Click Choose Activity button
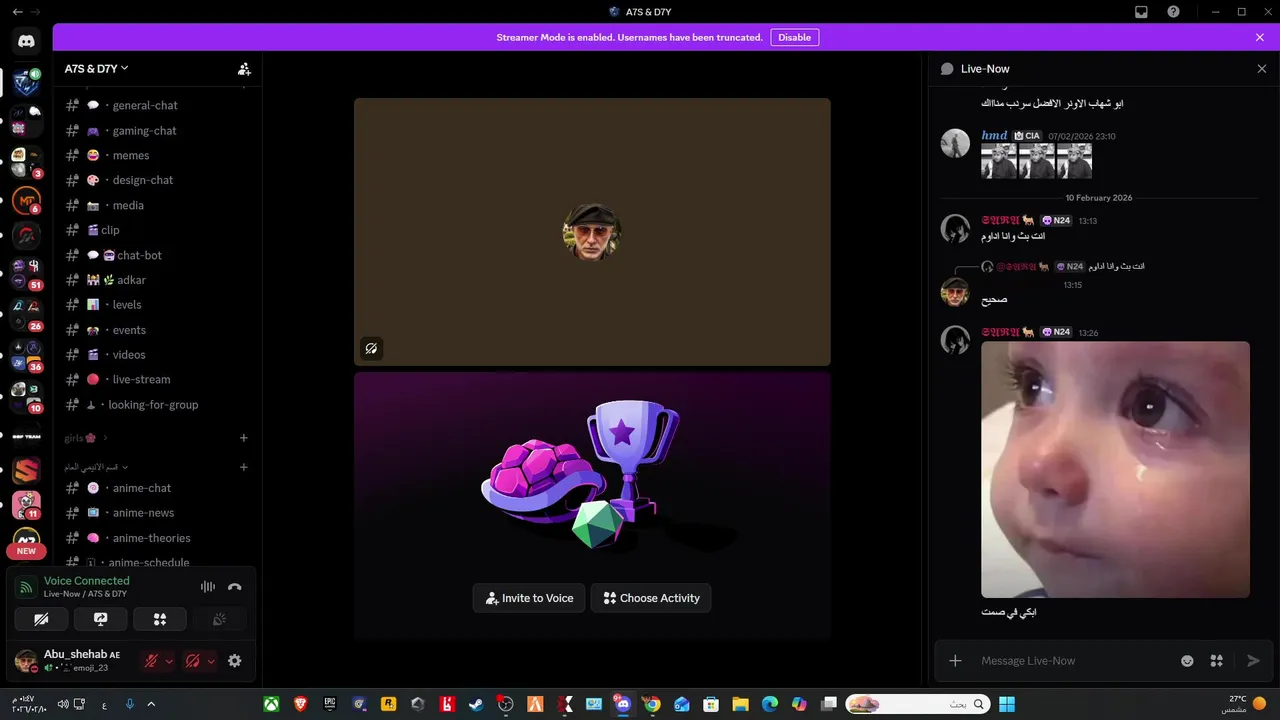Screen dimensions: 1280x720 (651, 598)
